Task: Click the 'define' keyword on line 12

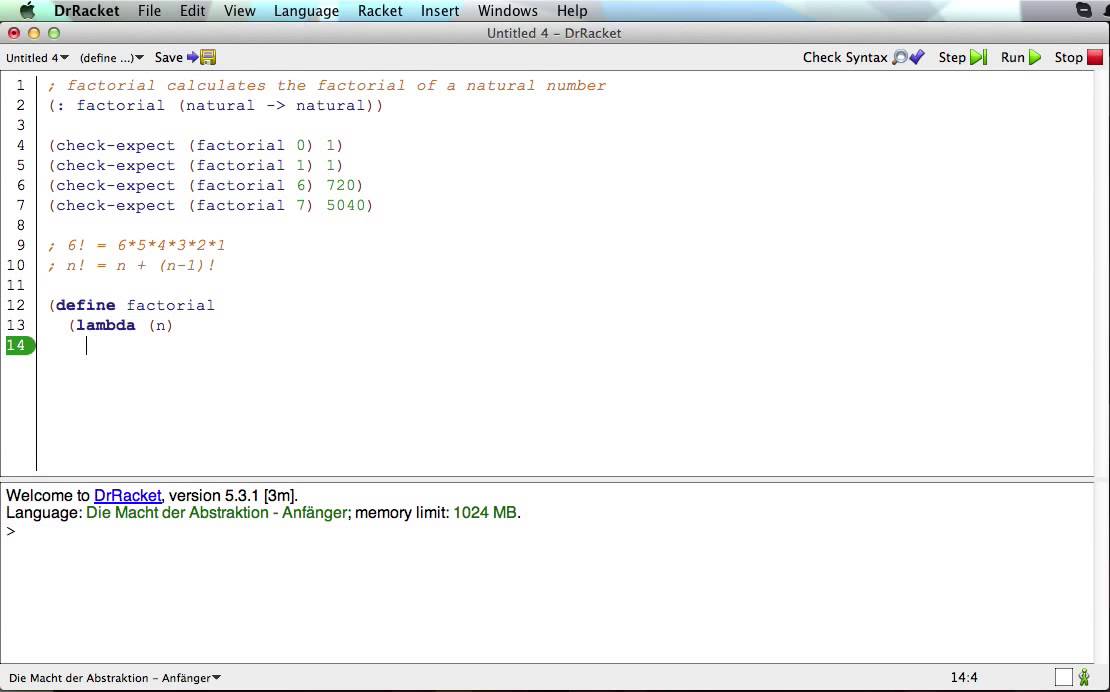Action: point(86,305)
